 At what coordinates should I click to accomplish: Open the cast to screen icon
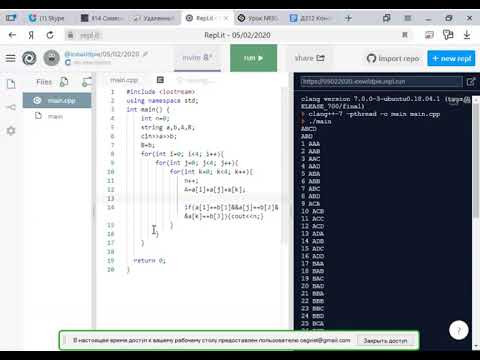(429, 35)
